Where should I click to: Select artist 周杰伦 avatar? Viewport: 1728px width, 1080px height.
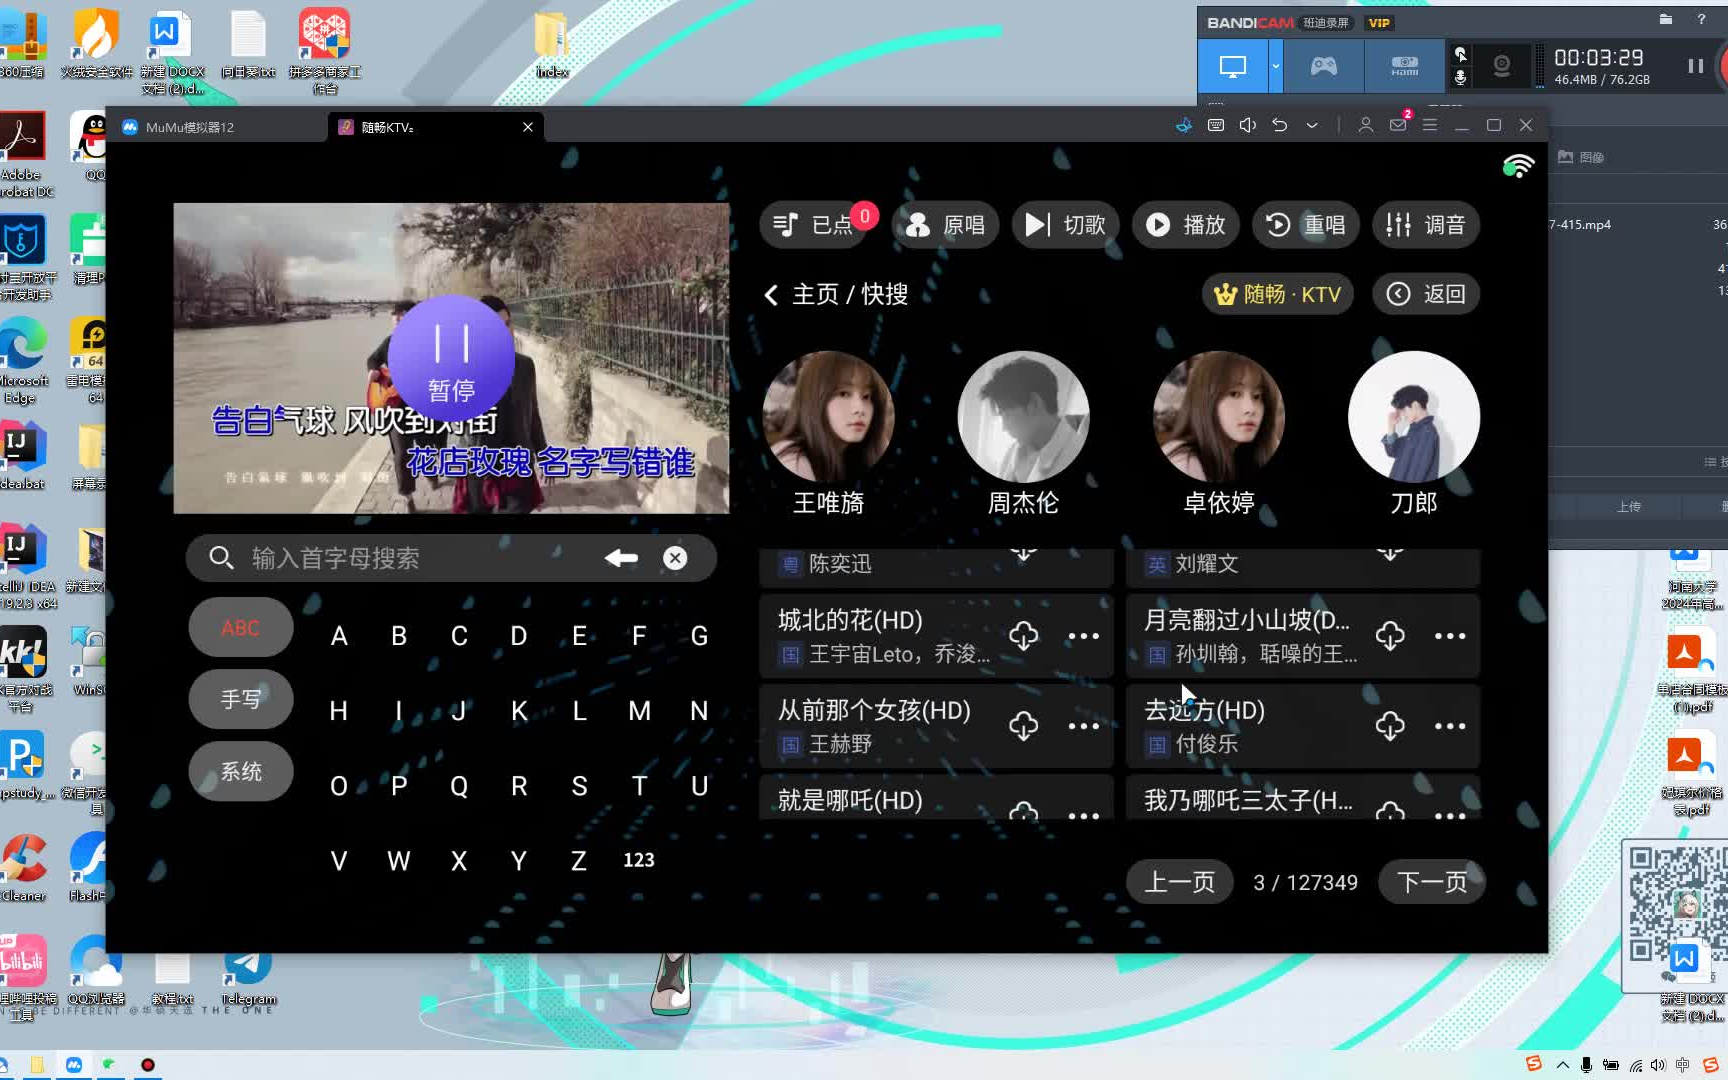pos(1023,417)
